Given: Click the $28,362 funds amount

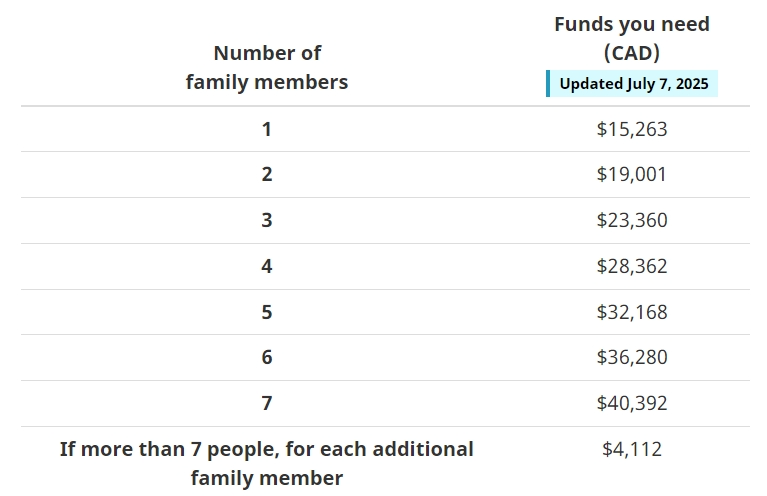Looking at the screenshot, I should [x=632, y=267].
